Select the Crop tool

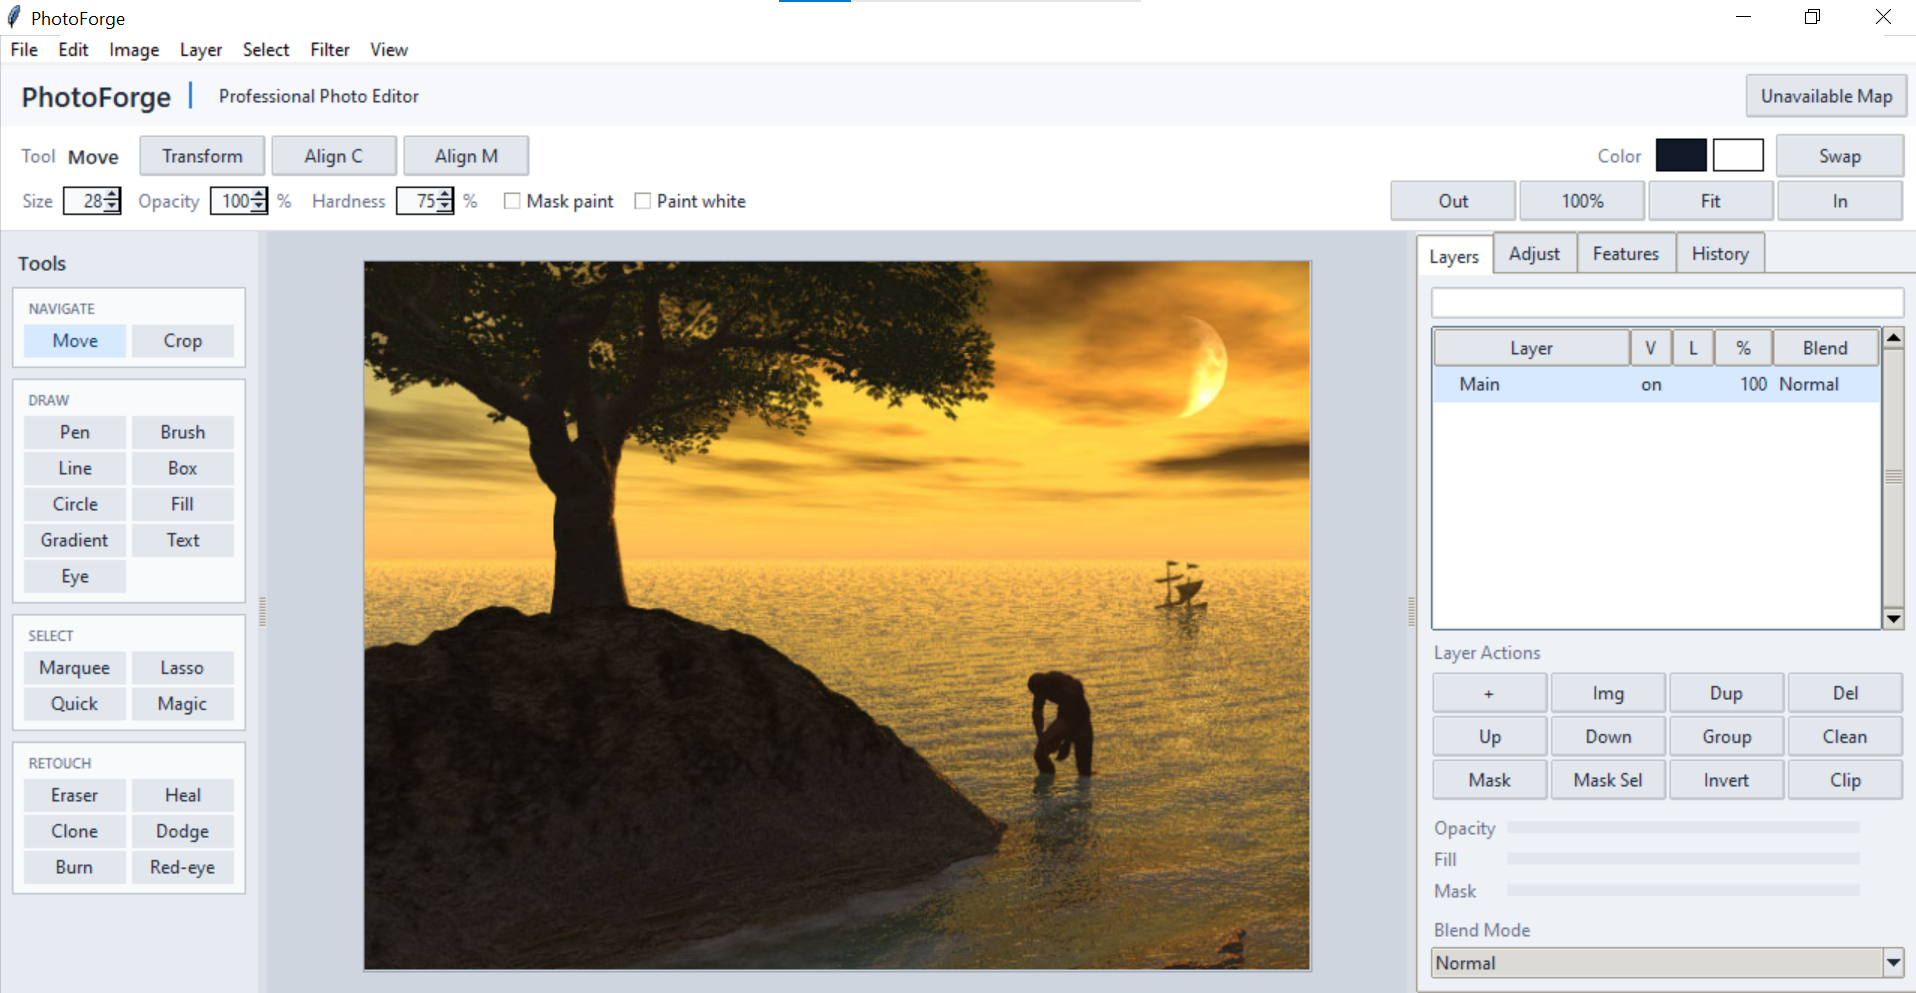pos(183,341)
